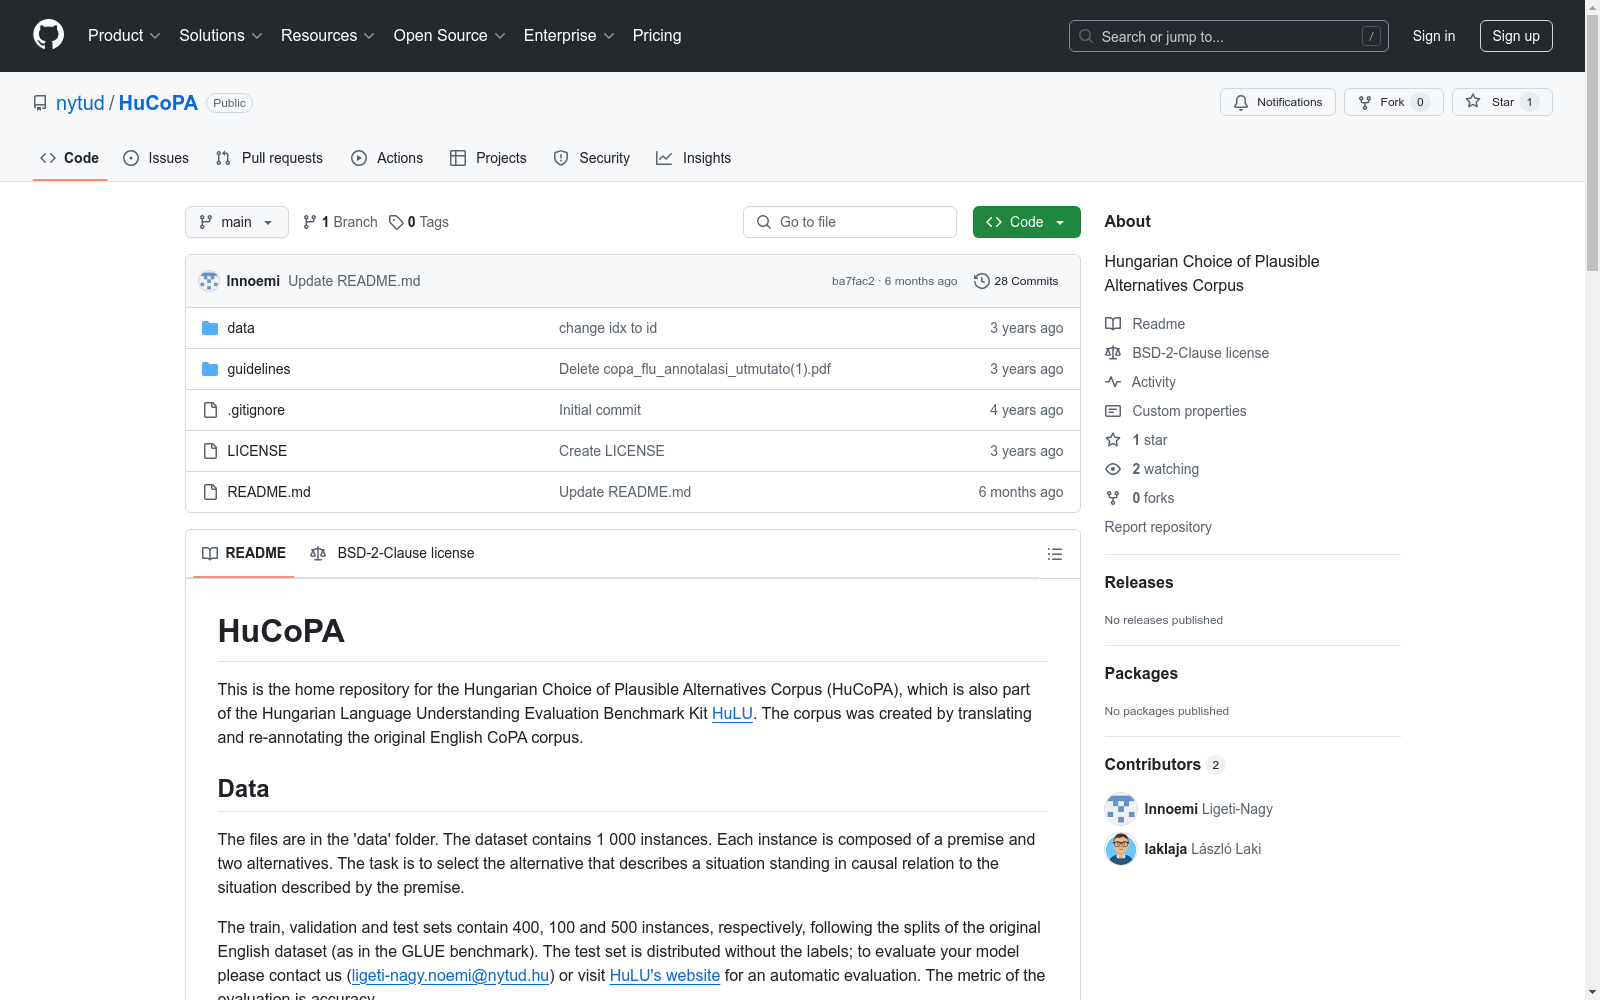Screen dimensions: 1600x1000
Task: Switch to the Security tab
Action: 592,158
